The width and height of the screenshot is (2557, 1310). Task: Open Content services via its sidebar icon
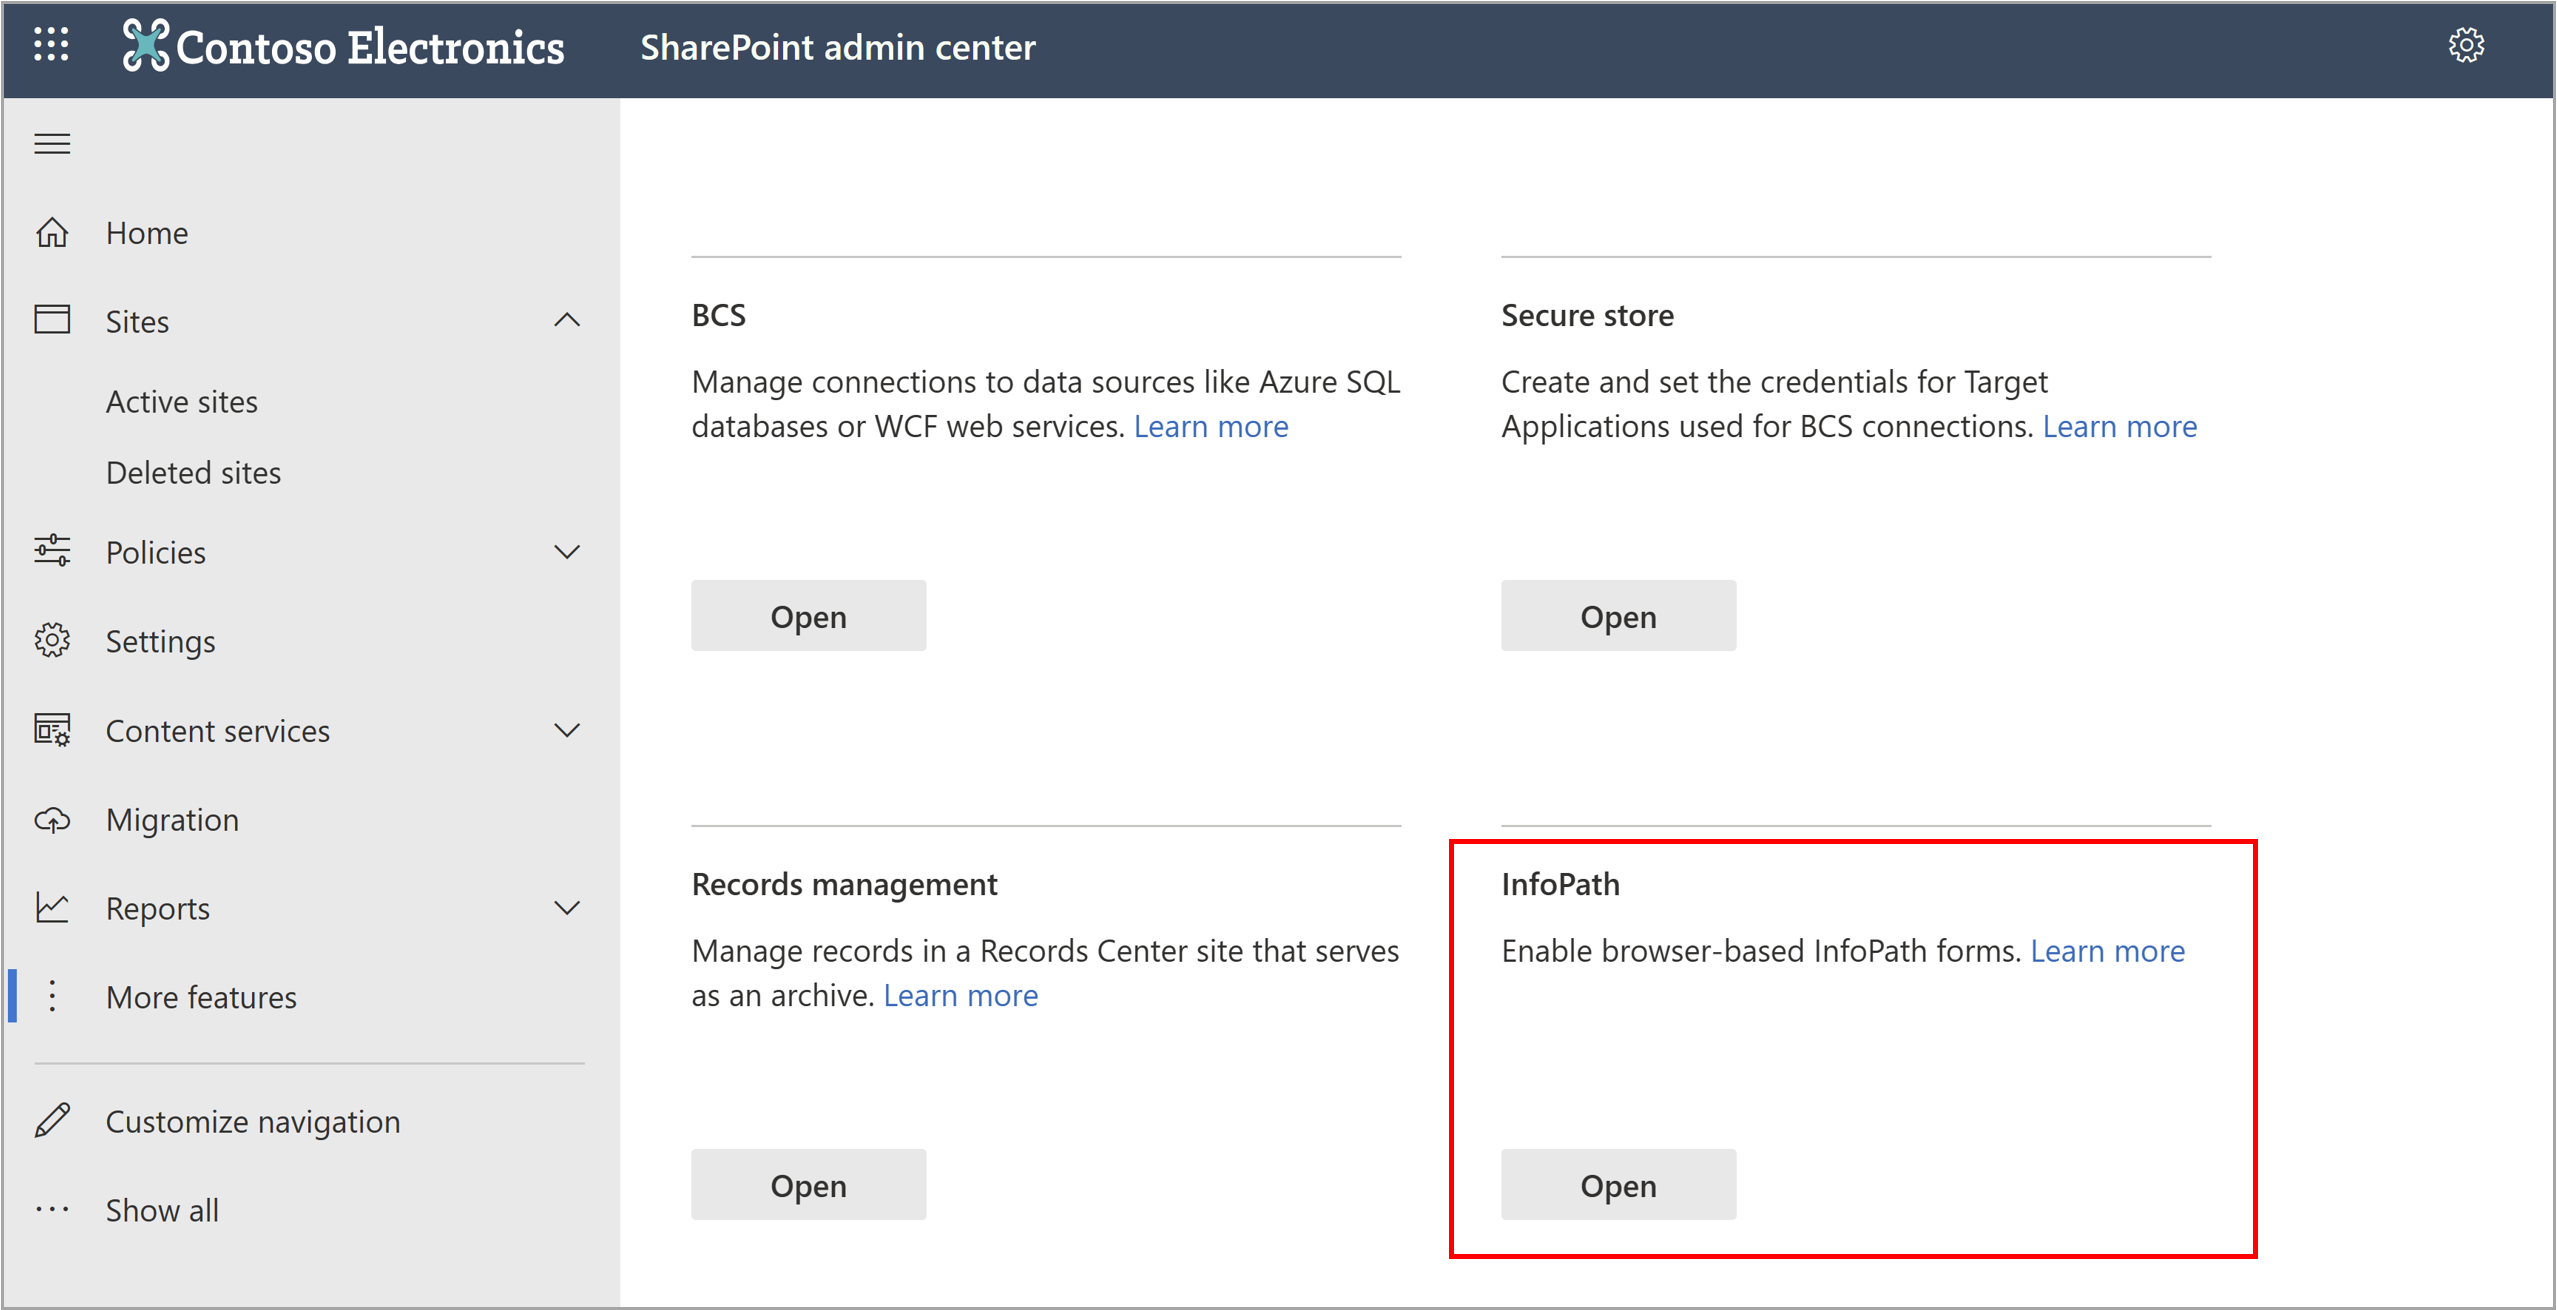pyautogui.click(x=52, y=730)
